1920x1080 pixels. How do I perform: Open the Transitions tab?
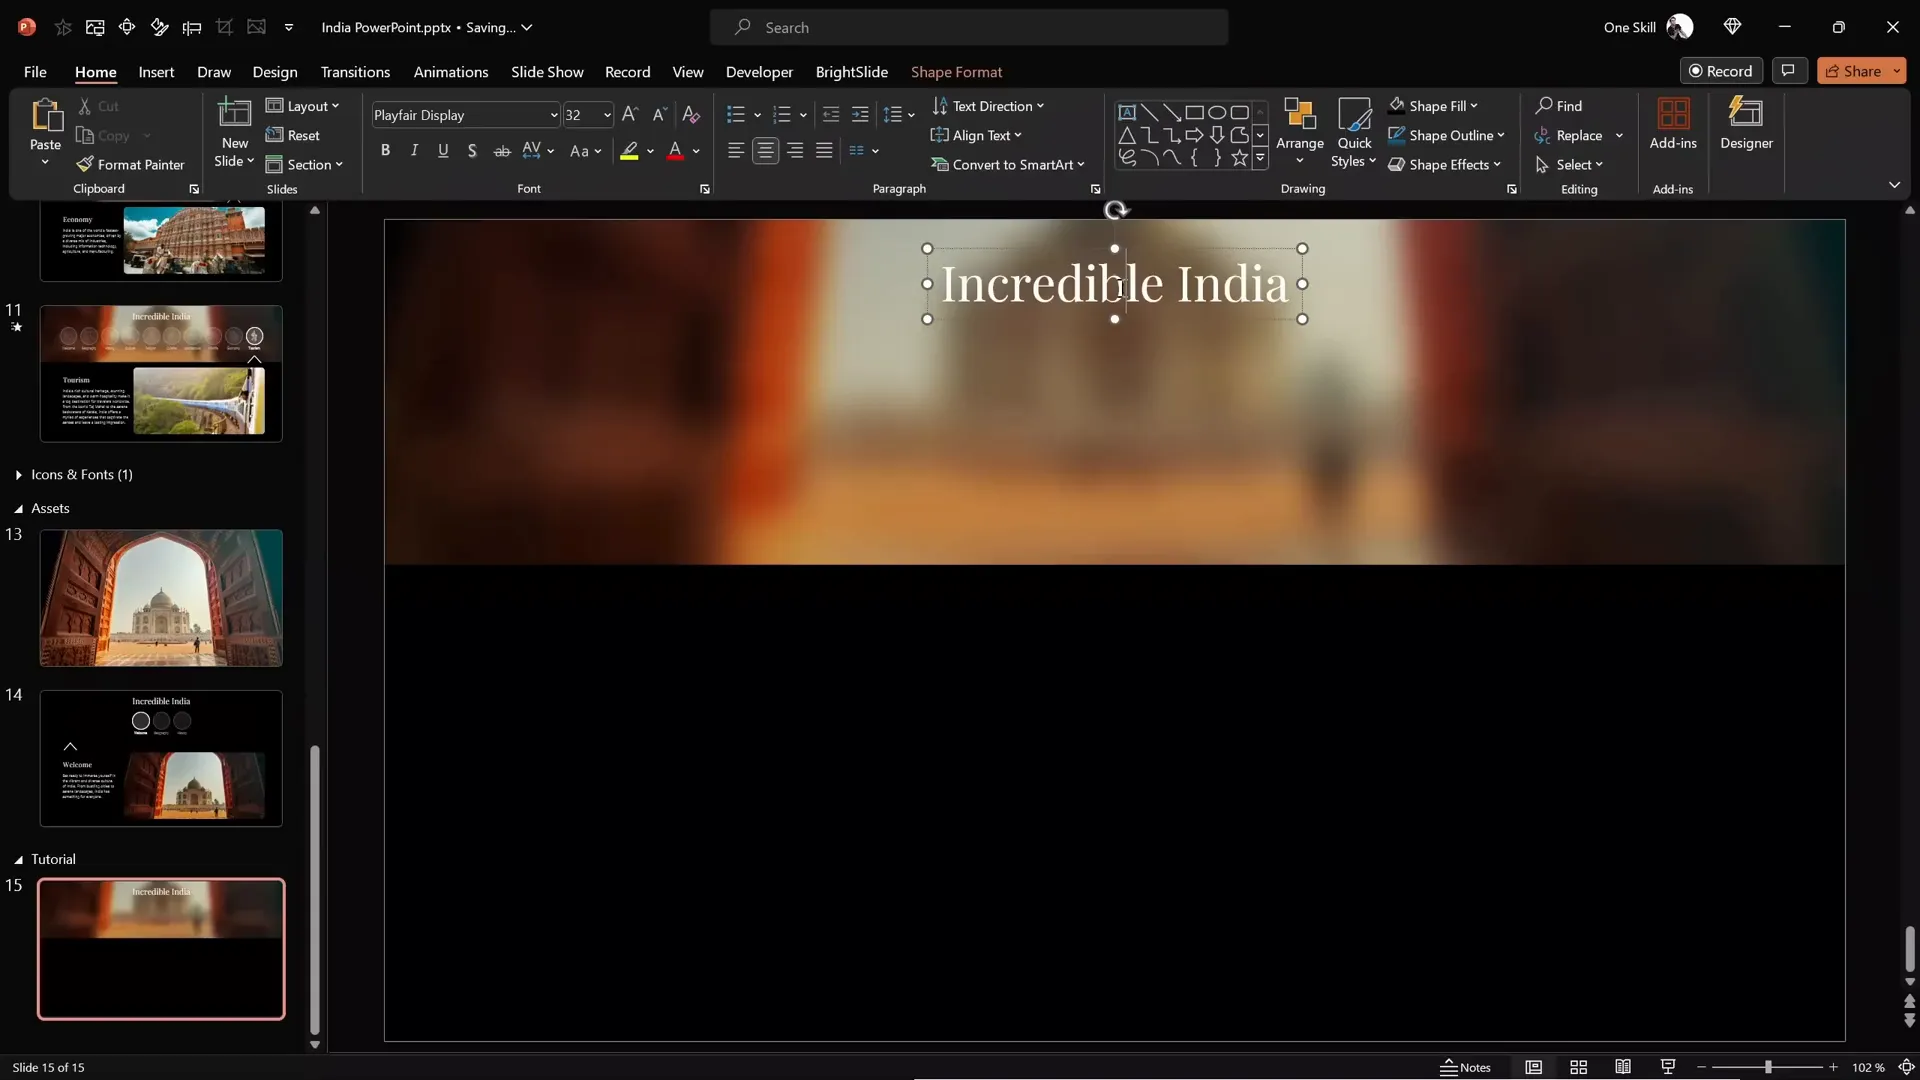click(x=355, y=72)
